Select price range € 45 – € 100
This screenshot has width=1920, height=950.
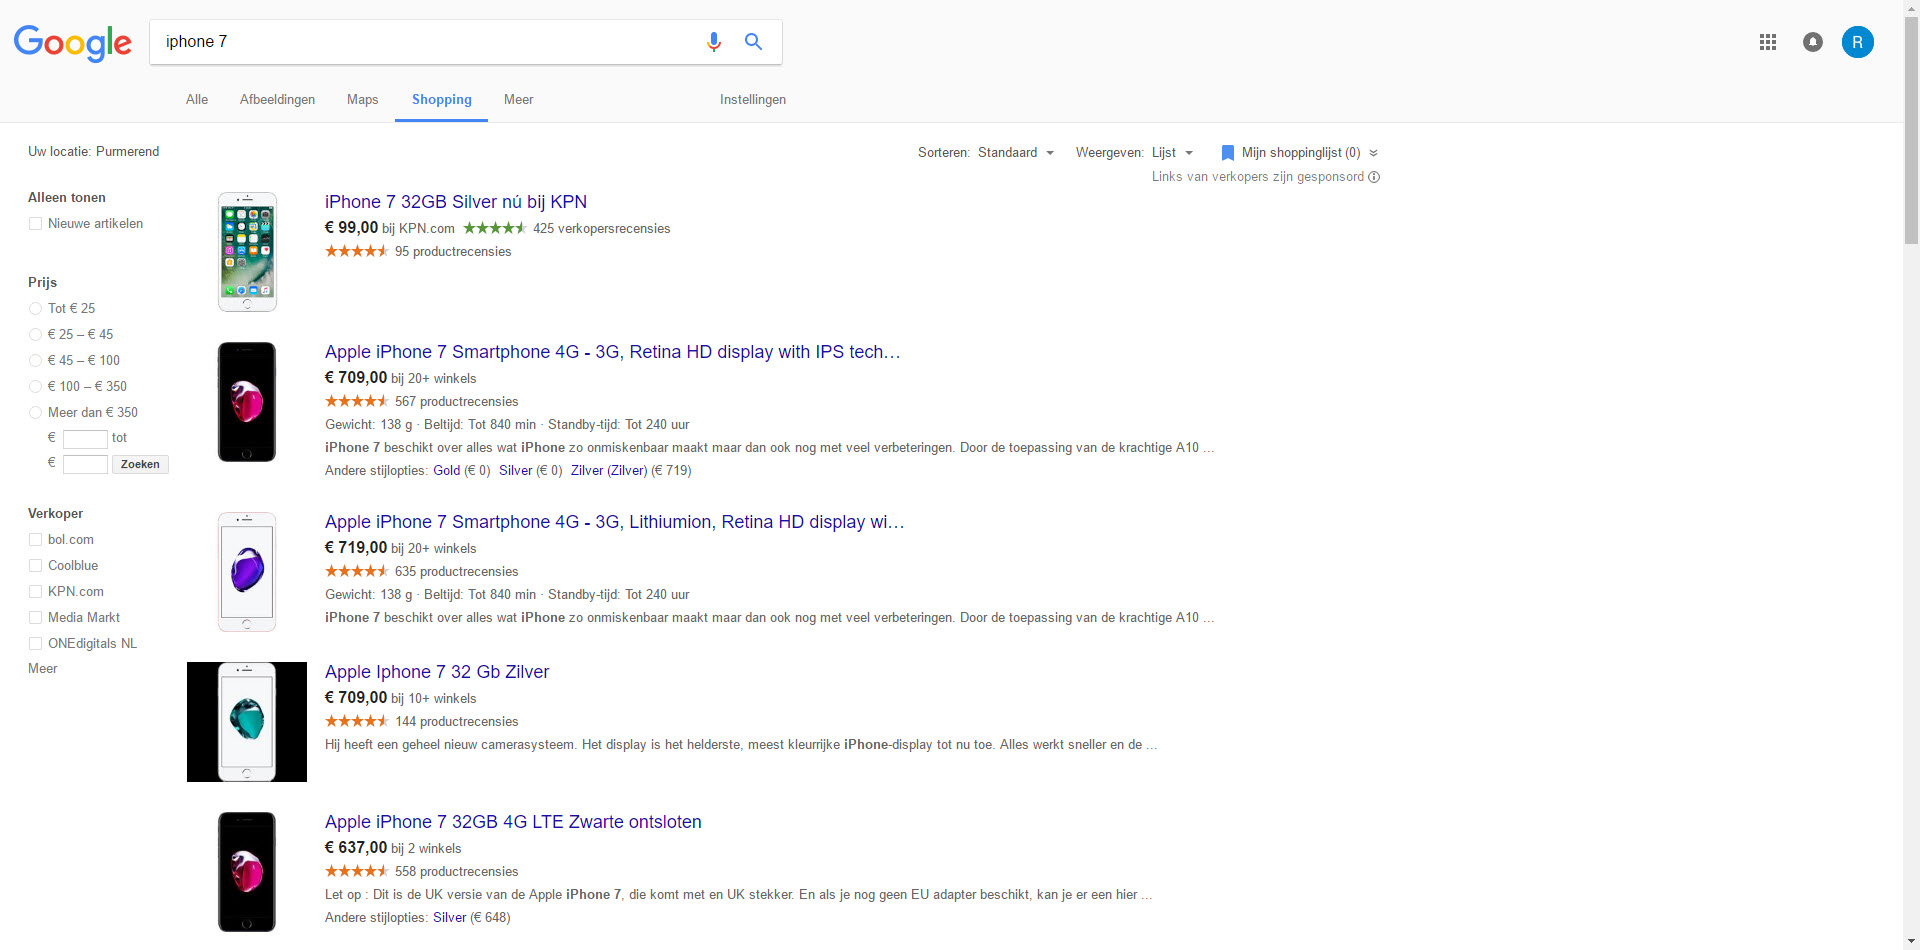[35, 360]
